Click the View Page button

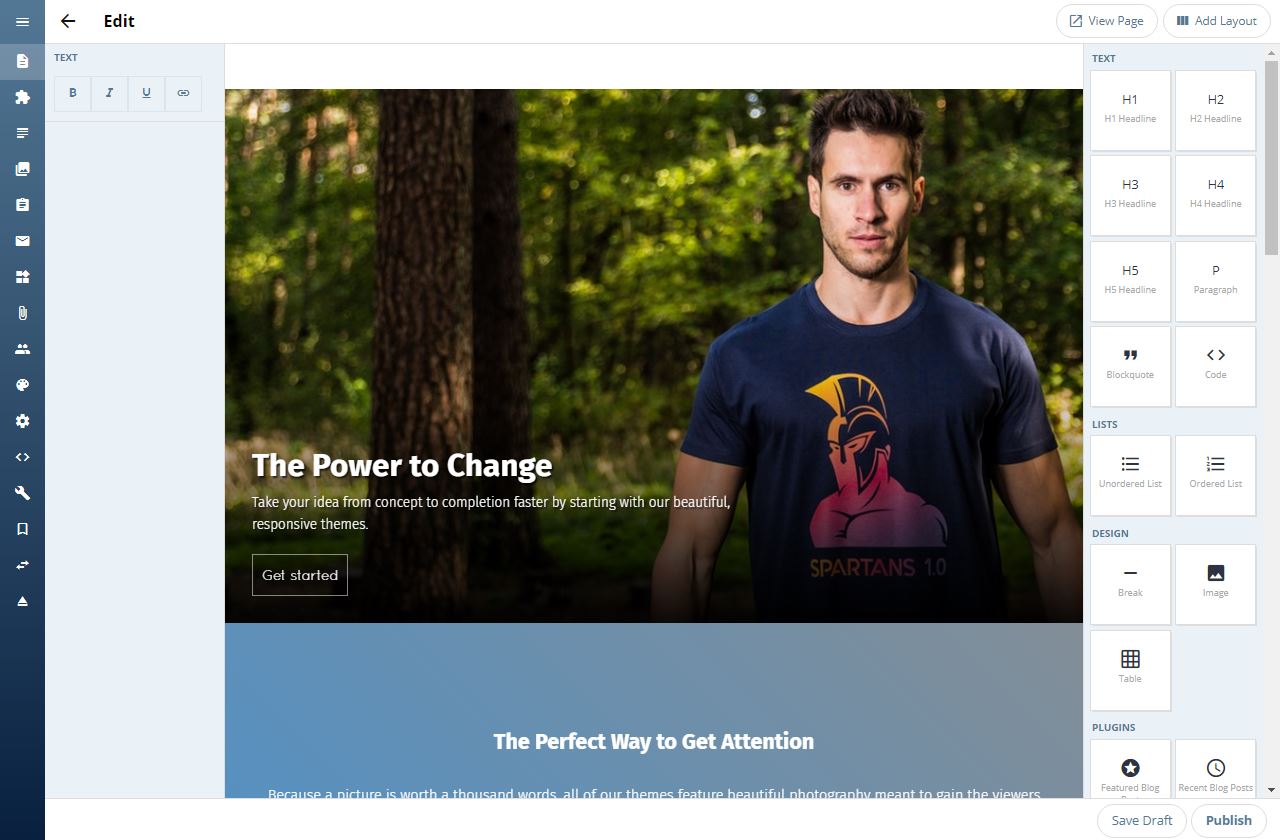click(x=1107, y=21)
